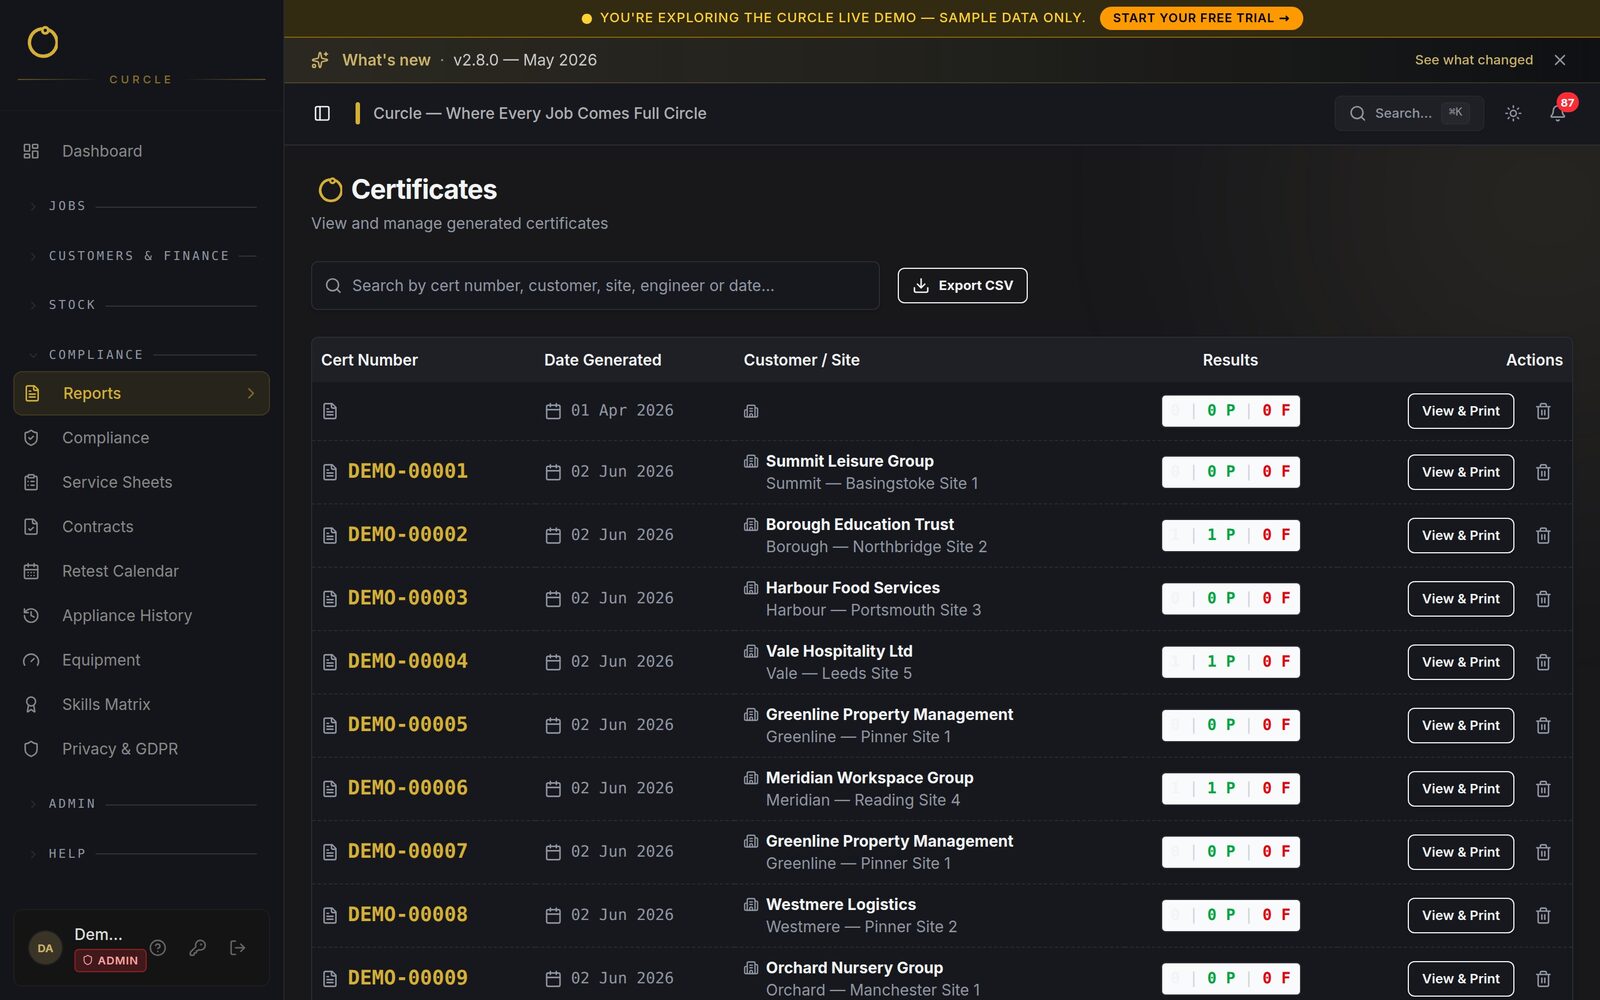This screenshot has width=1600, height=1000.
Task: Switch theme with the sun icon
Action: click(1513, 113)
